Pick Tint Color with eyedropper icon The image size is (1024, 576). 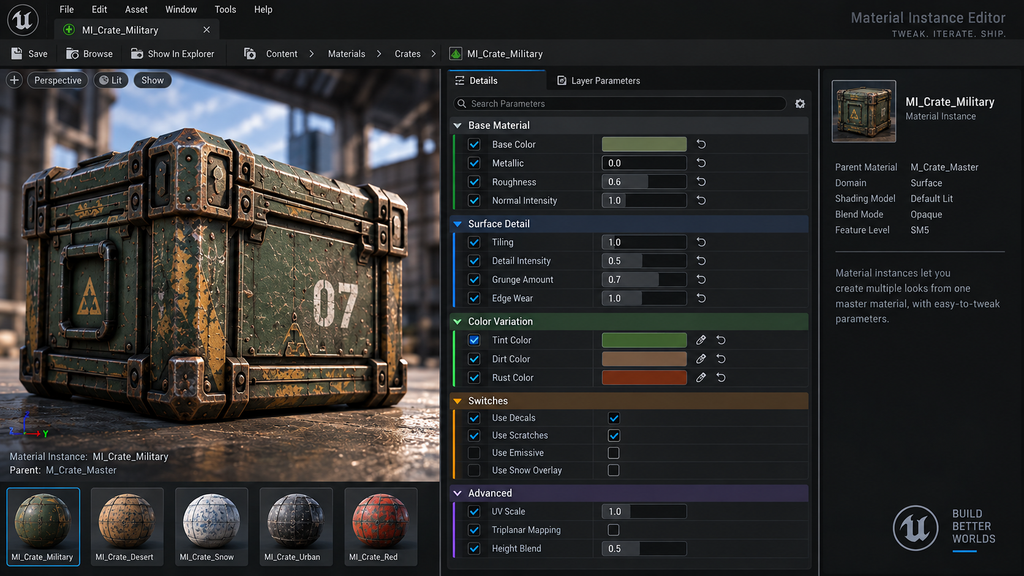click(x=701, y=340)
